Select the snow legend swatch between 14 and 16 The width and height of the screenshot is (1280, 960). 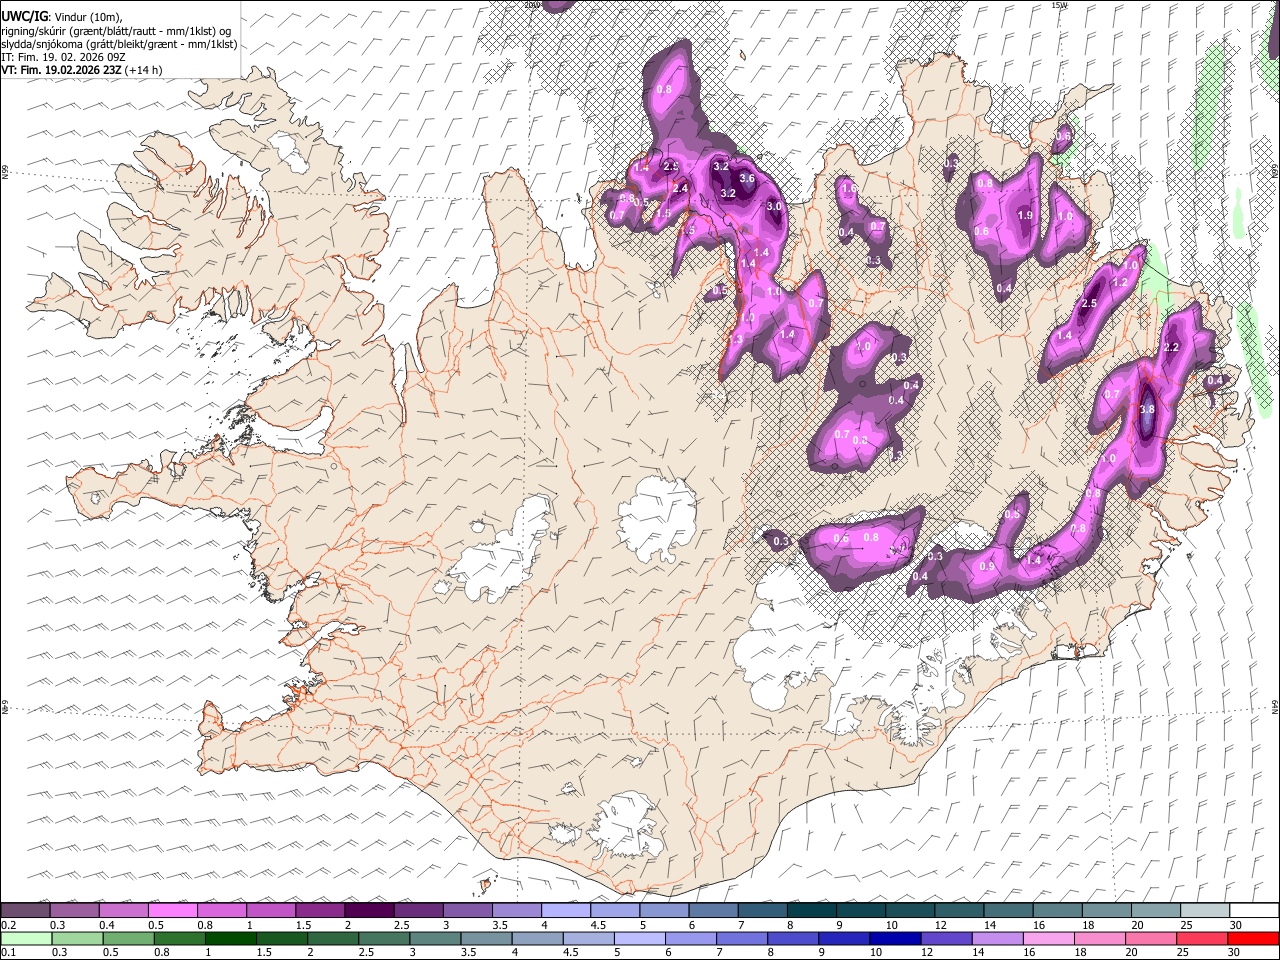(x=1009, y=910)
